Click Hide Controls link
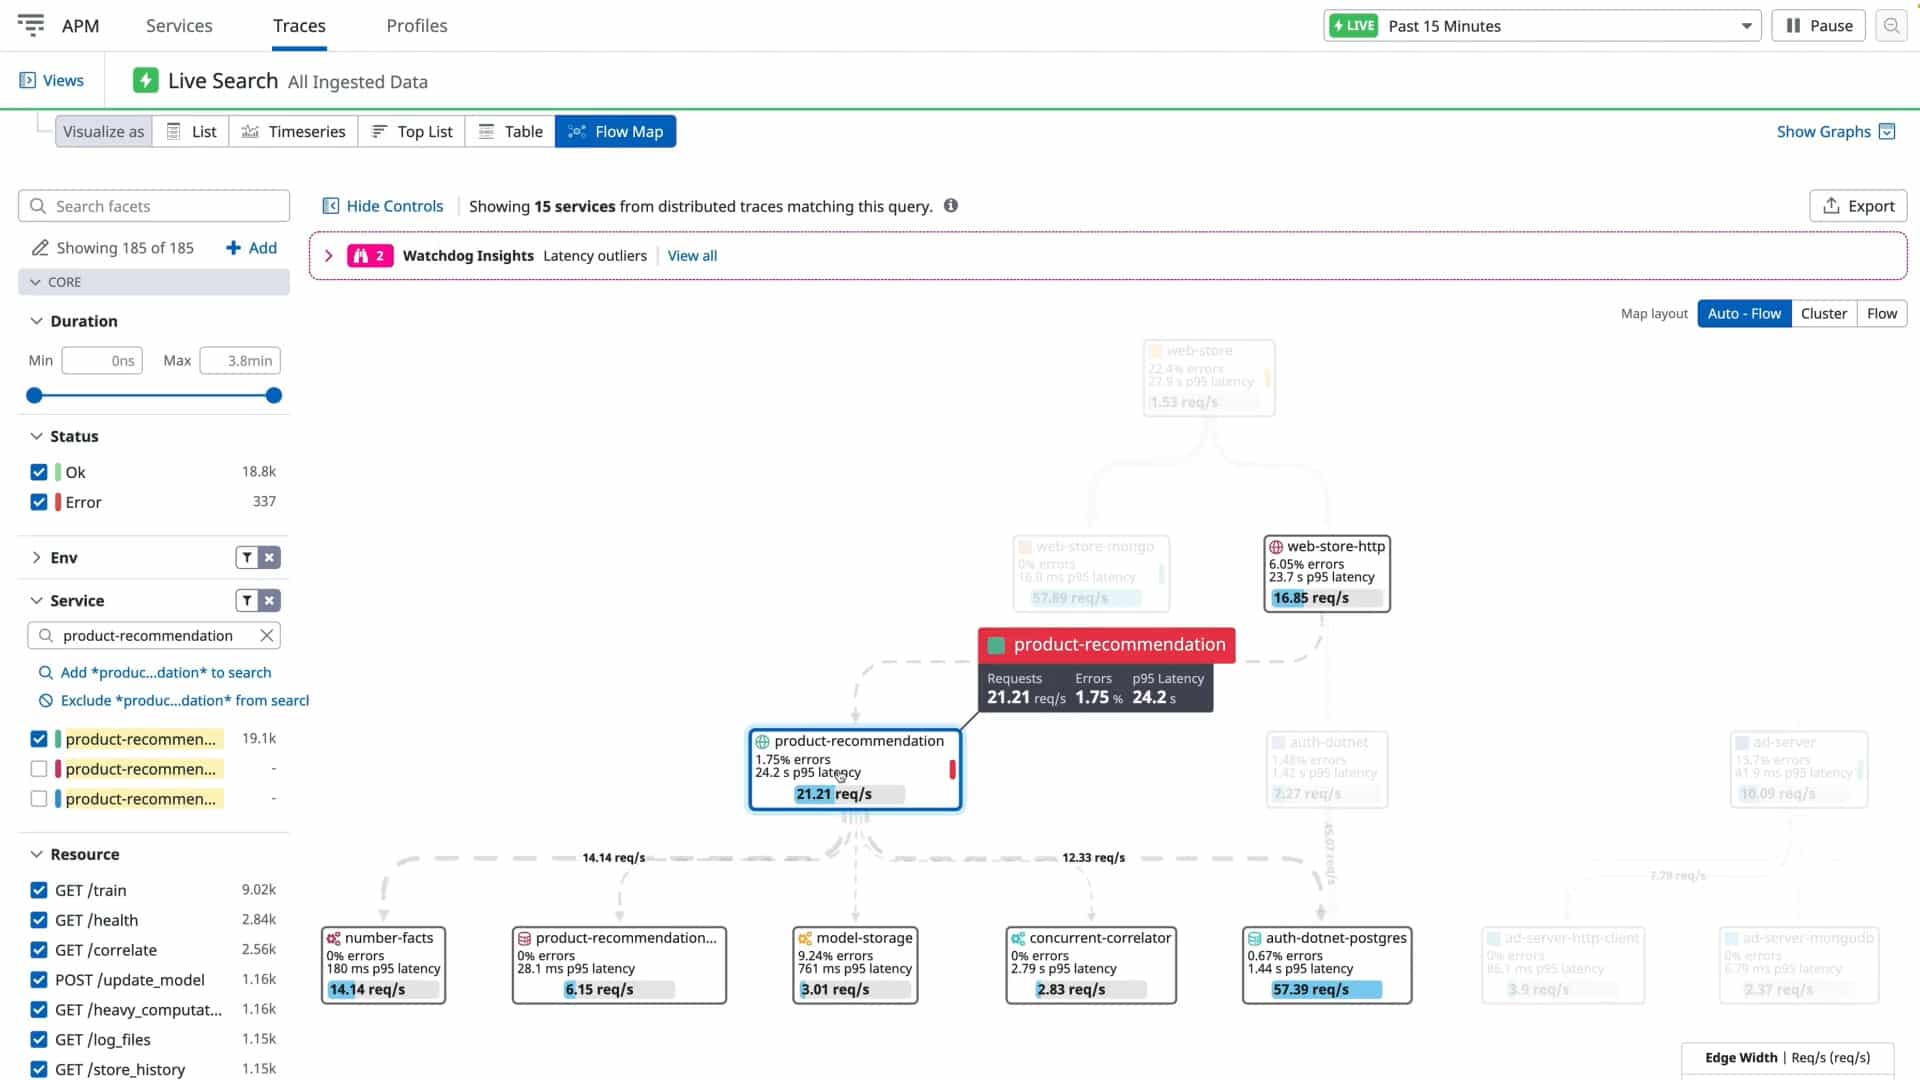 (382, 206)
